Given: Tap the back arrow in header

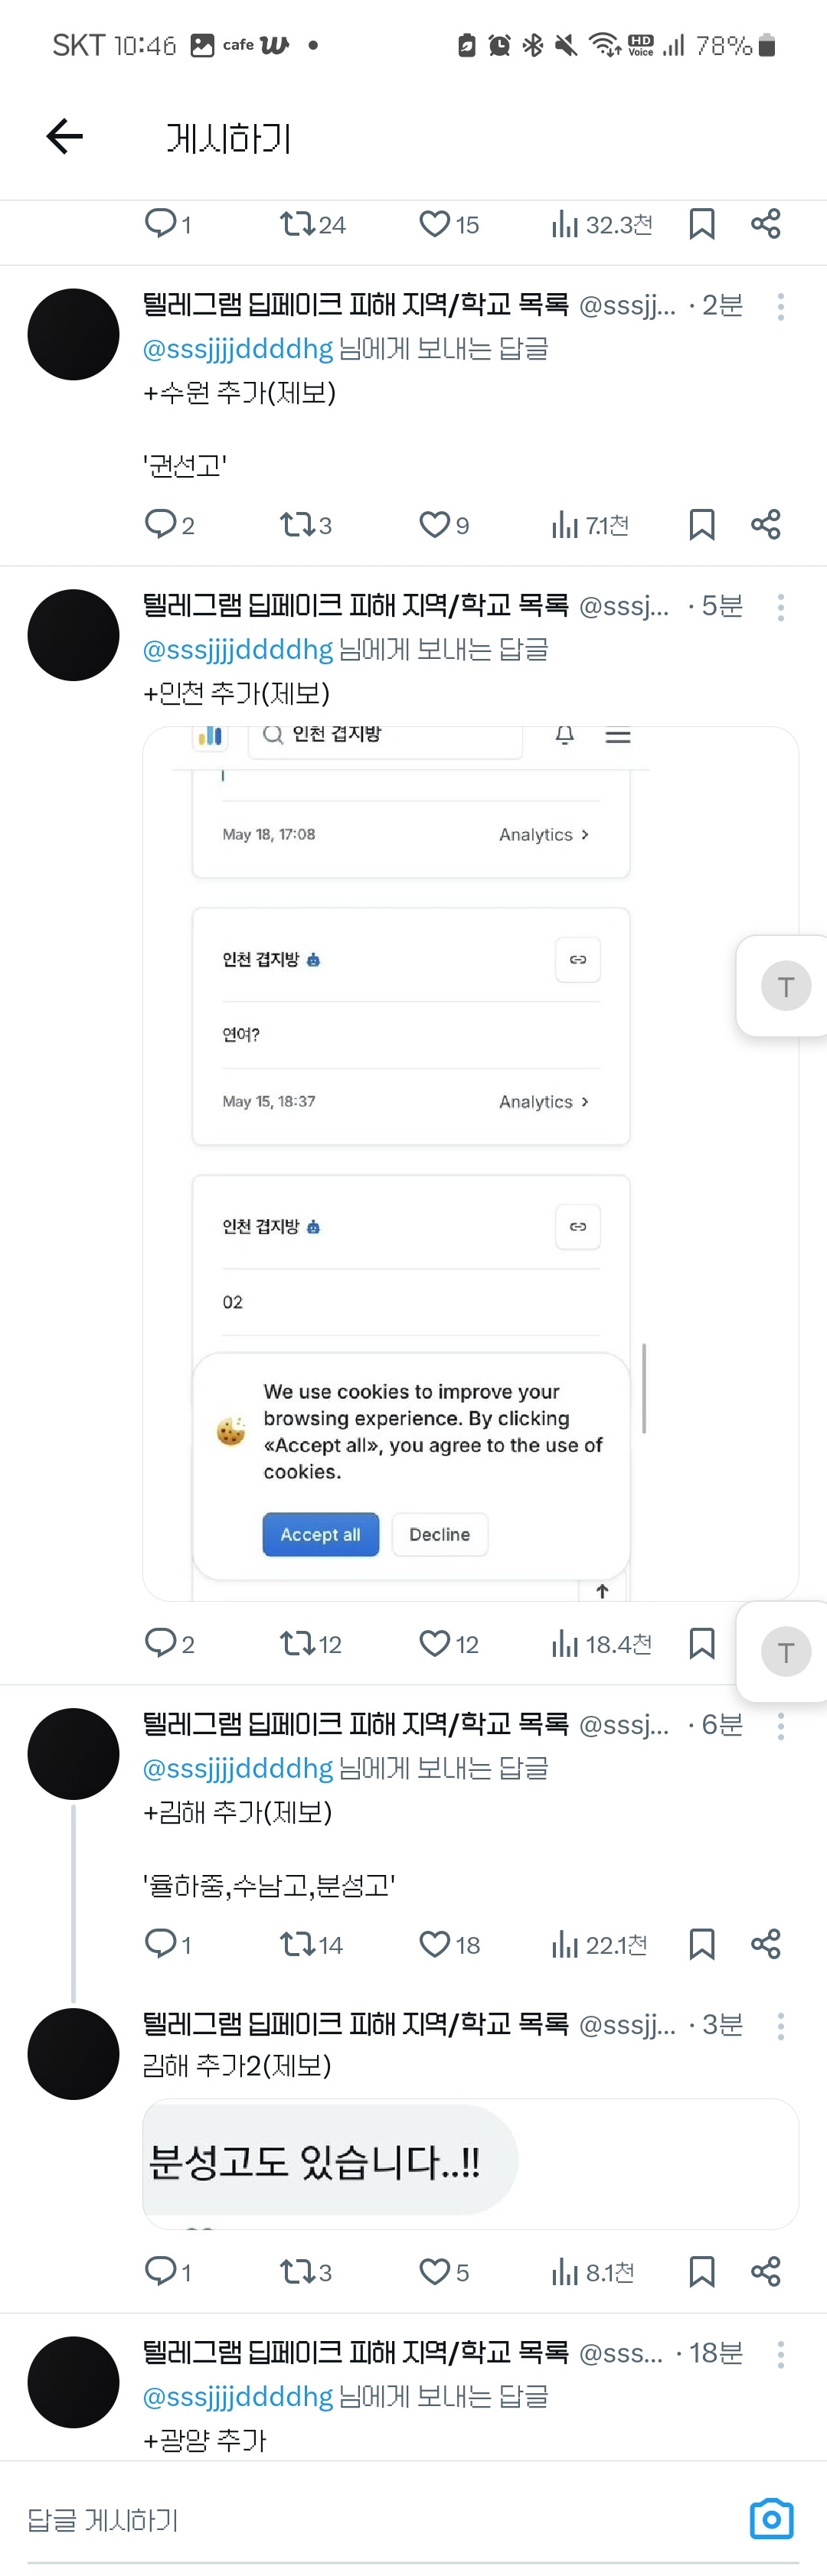Looking at the screenshot, I should pos(65,137).
